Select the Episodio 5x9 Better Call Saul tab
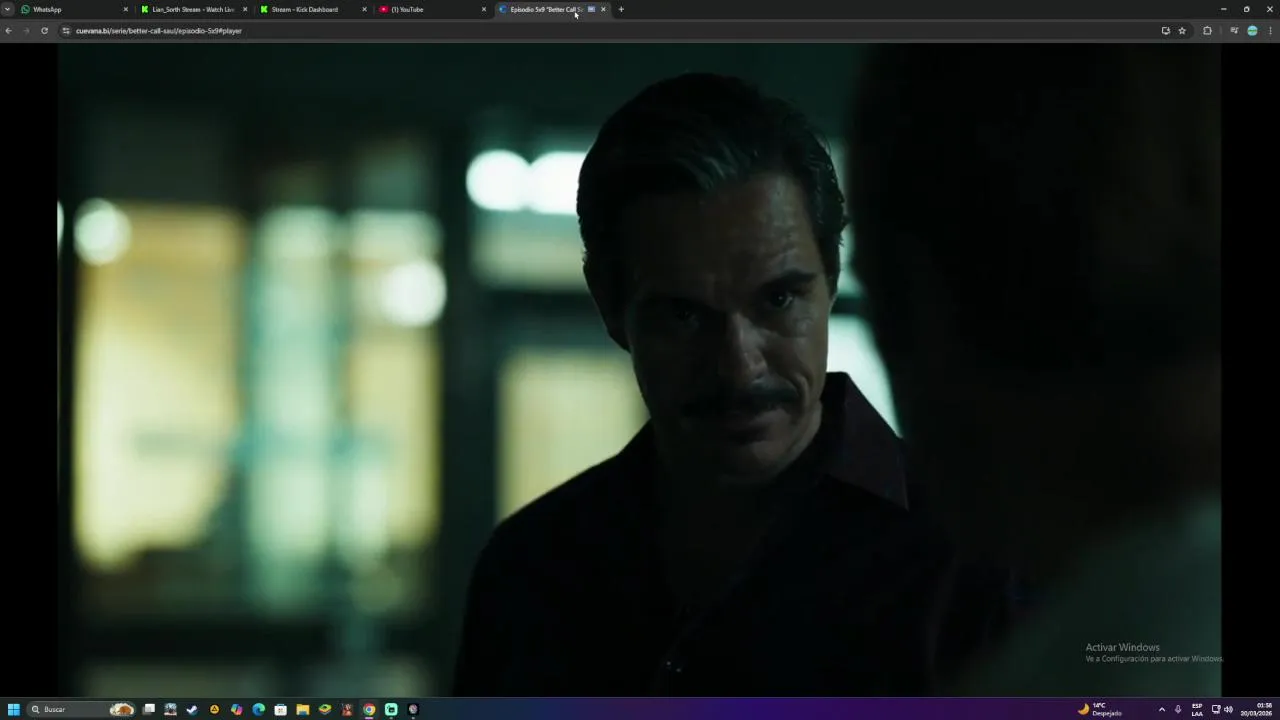This screenshot has width=1280, height=720. point(552,9)
